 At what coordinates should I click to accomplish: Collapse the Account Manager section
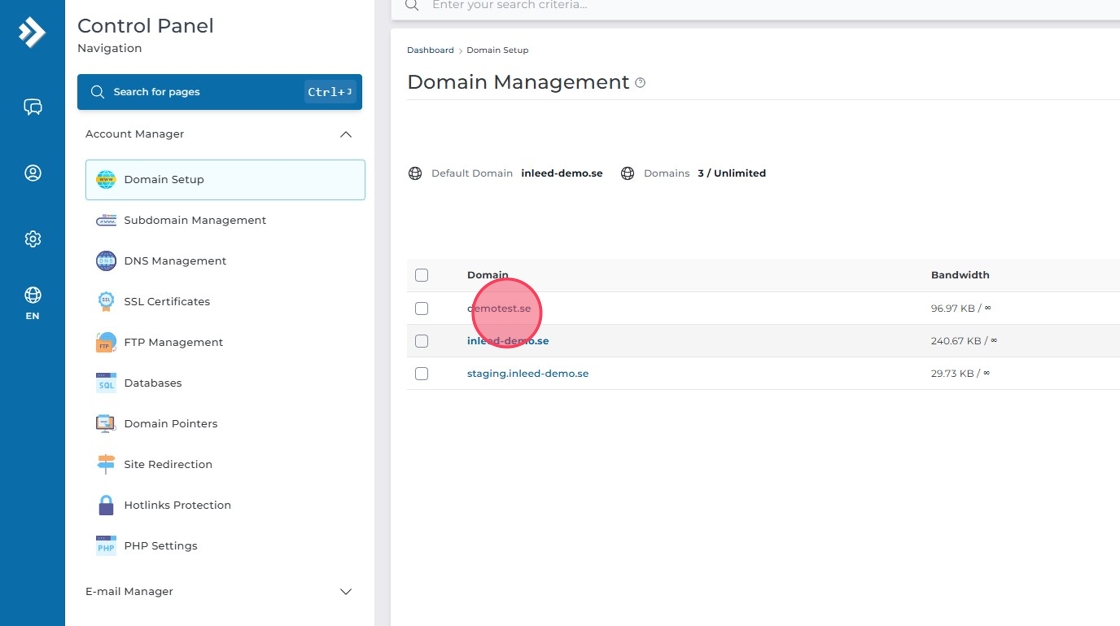[x=345, y=134]
